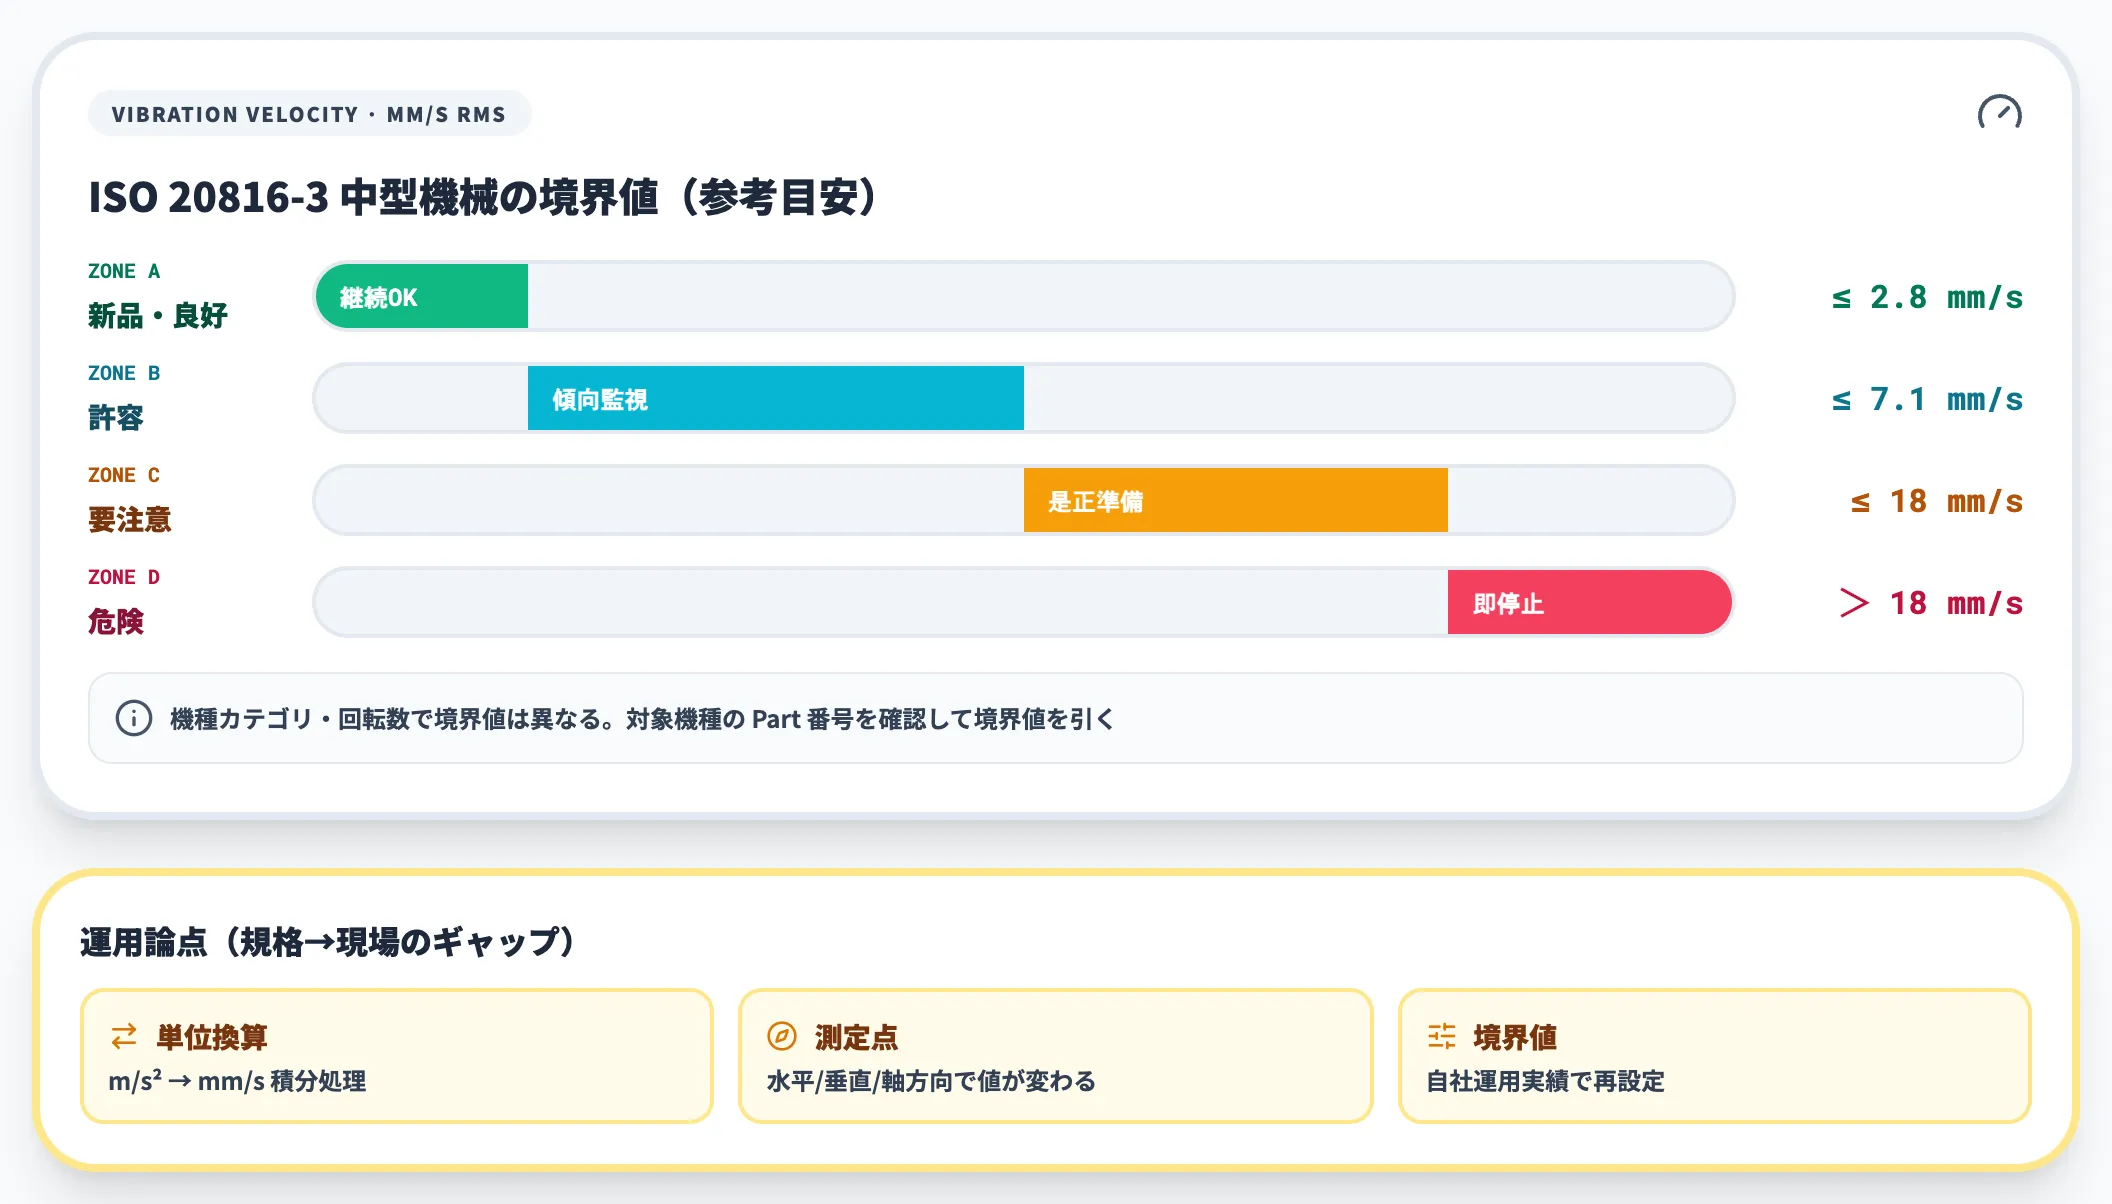Click the 新品・良好 label
Viewport: 2112px width, 1204px height.
click(x=158, y=316)
